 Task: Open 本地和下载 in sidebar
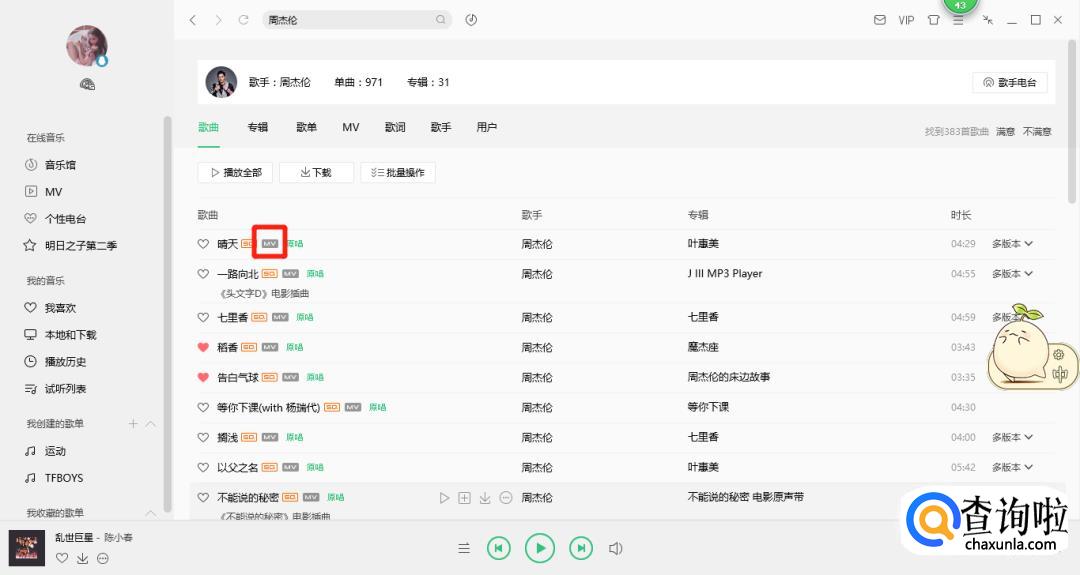click(x=70, y=334)
